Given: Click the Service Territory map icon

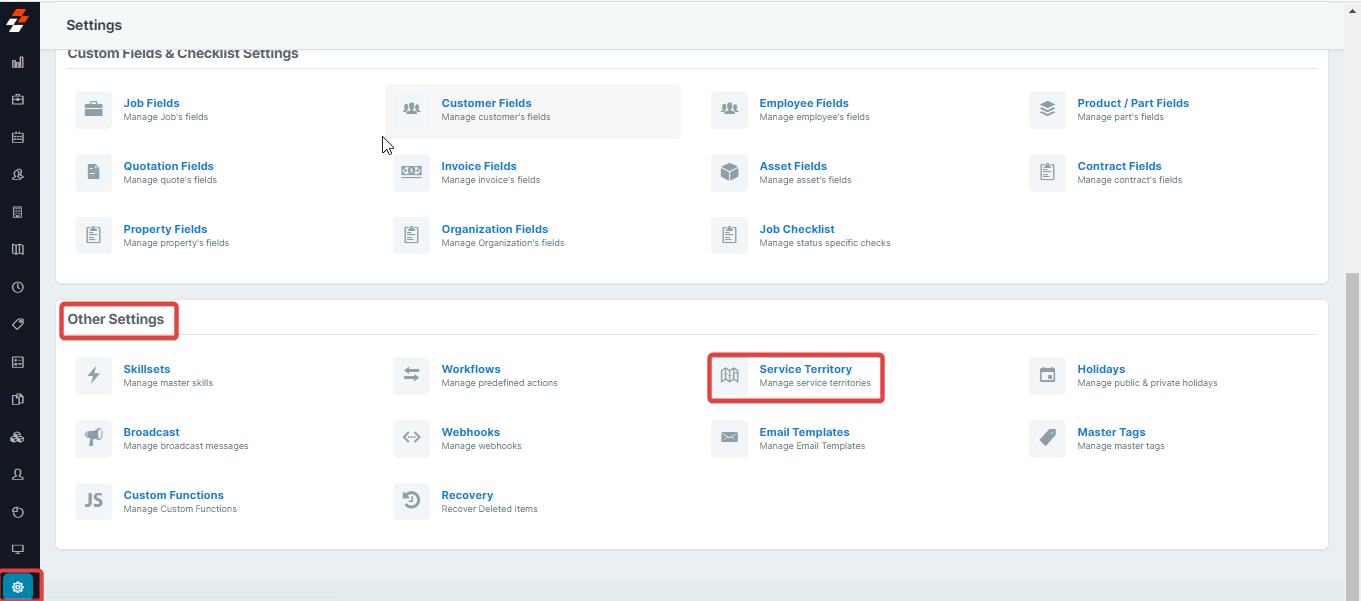Looking at the screenshot, I should pyautogui.click(x=729, y=376).
